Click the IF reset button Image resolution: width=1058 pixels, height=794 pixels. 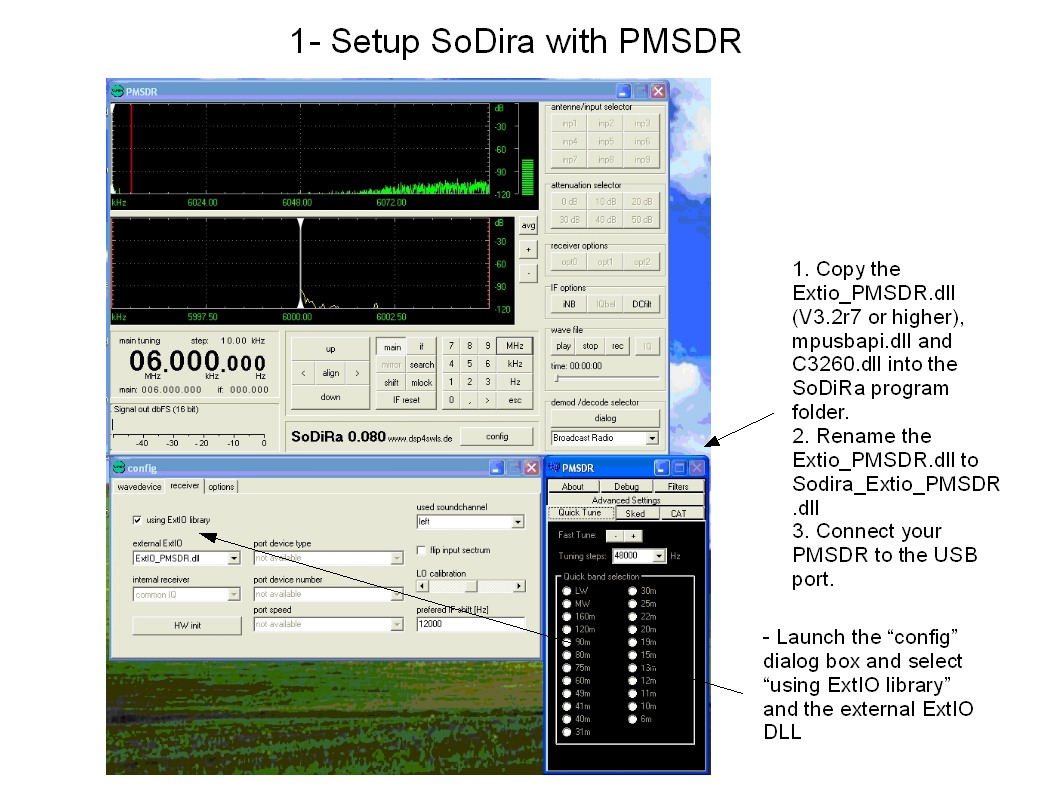tap(406, 400)
